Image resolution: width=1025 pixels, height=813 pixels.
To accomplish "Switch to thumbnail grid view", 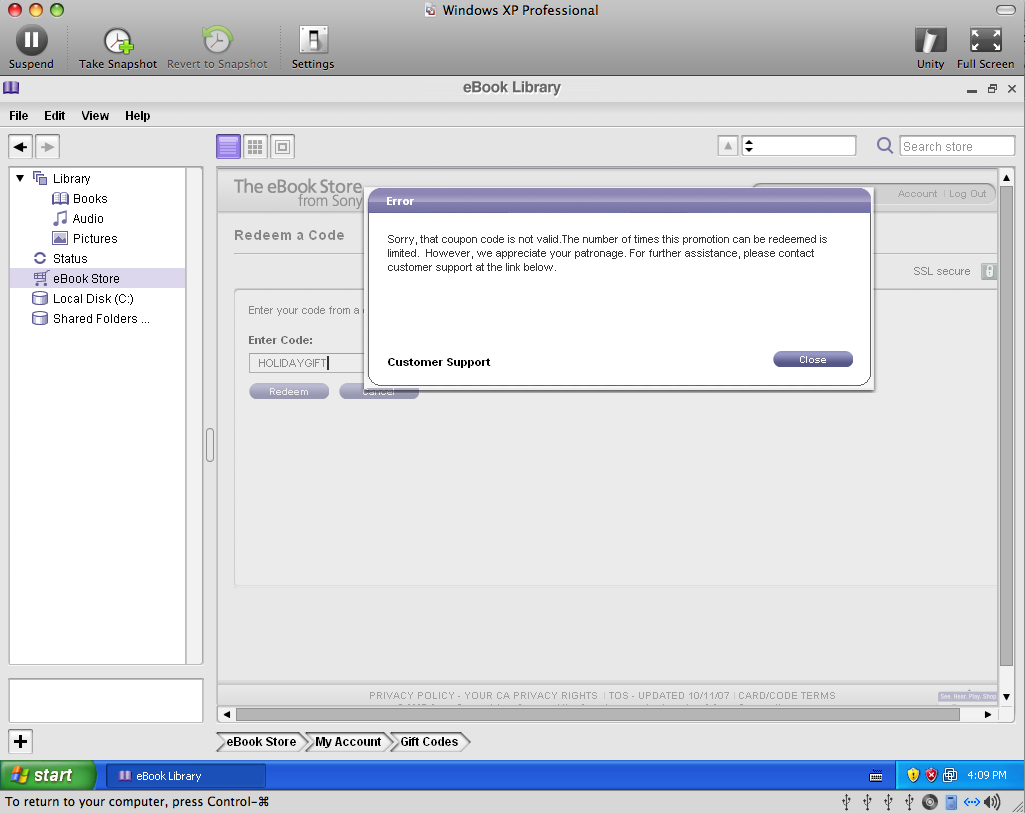I will (255, 146).
